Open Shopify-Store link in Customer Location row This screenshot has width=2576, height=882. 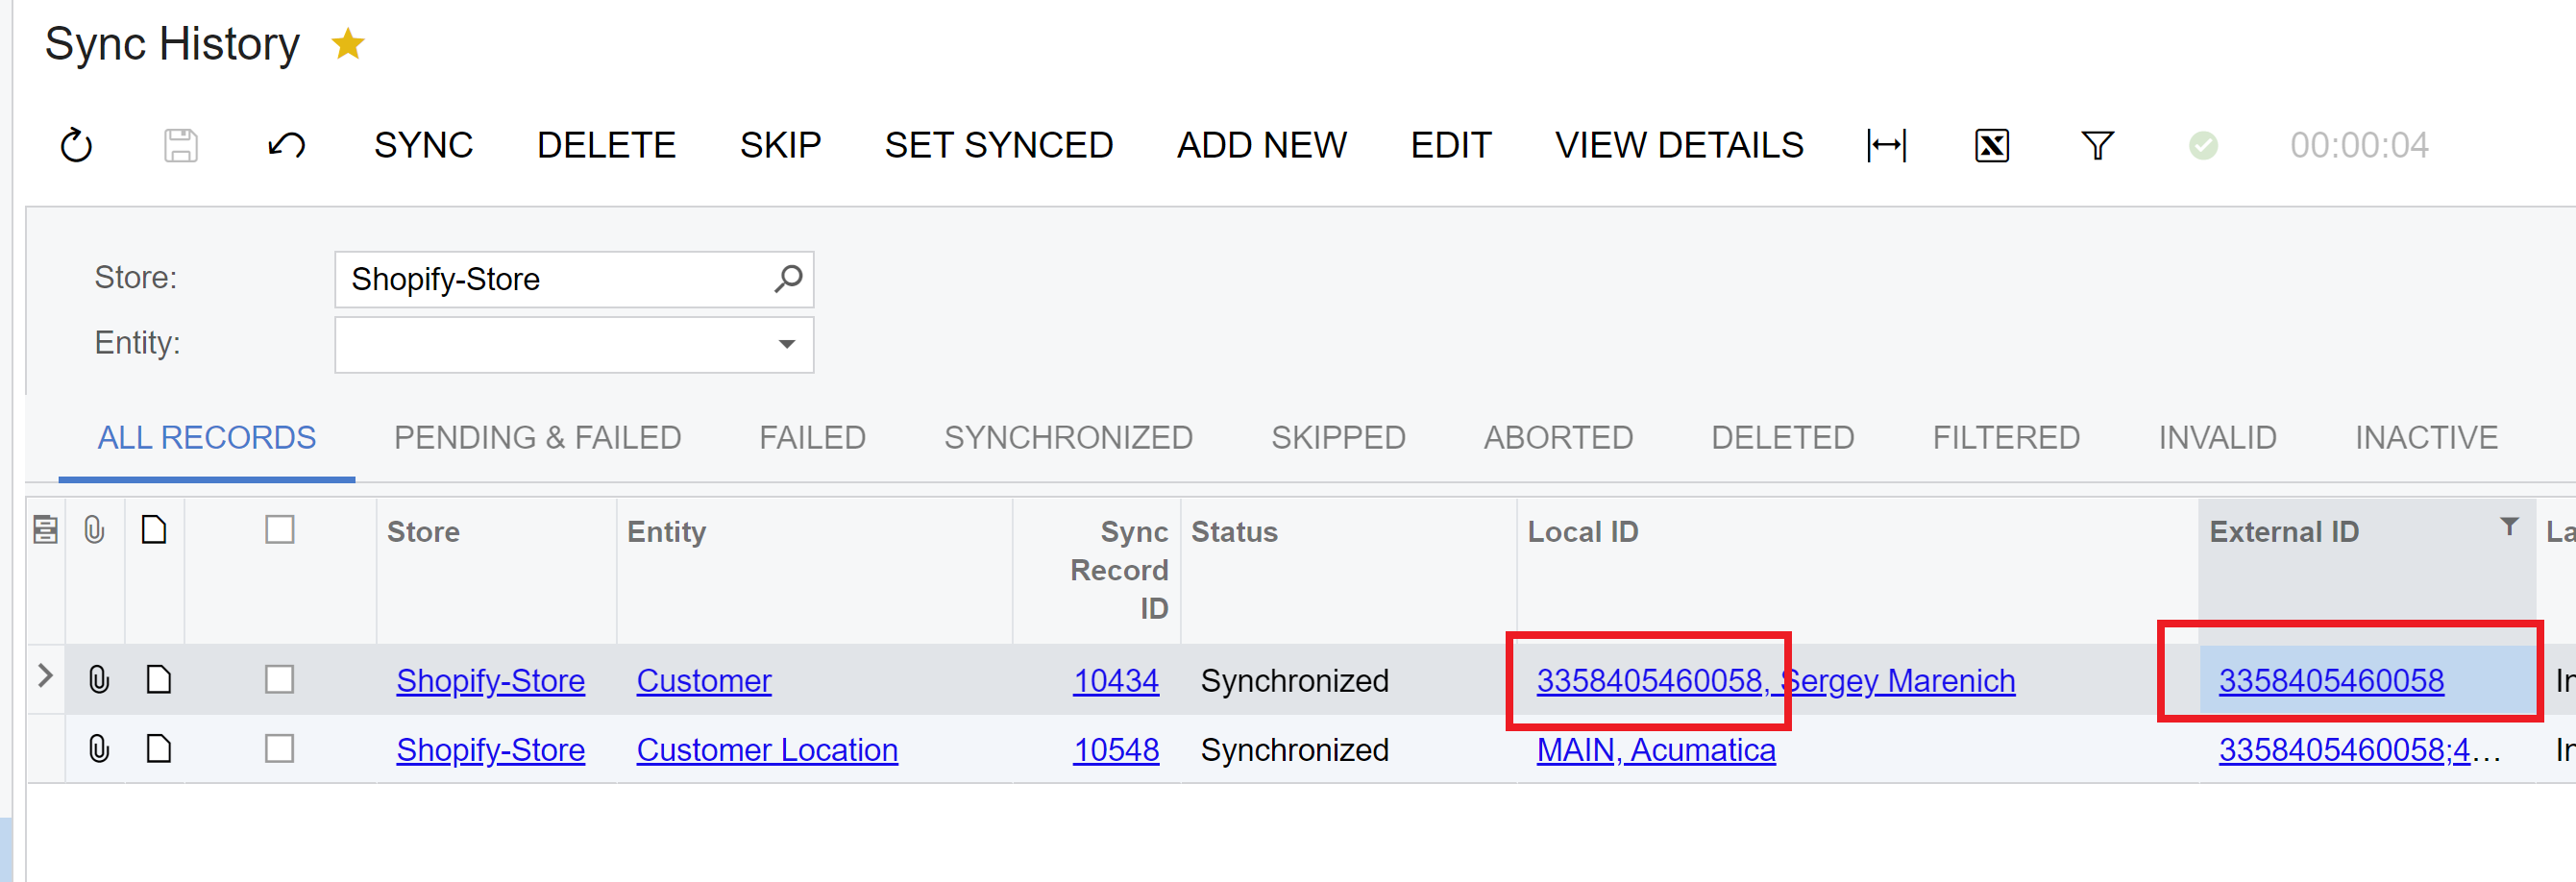491,750
